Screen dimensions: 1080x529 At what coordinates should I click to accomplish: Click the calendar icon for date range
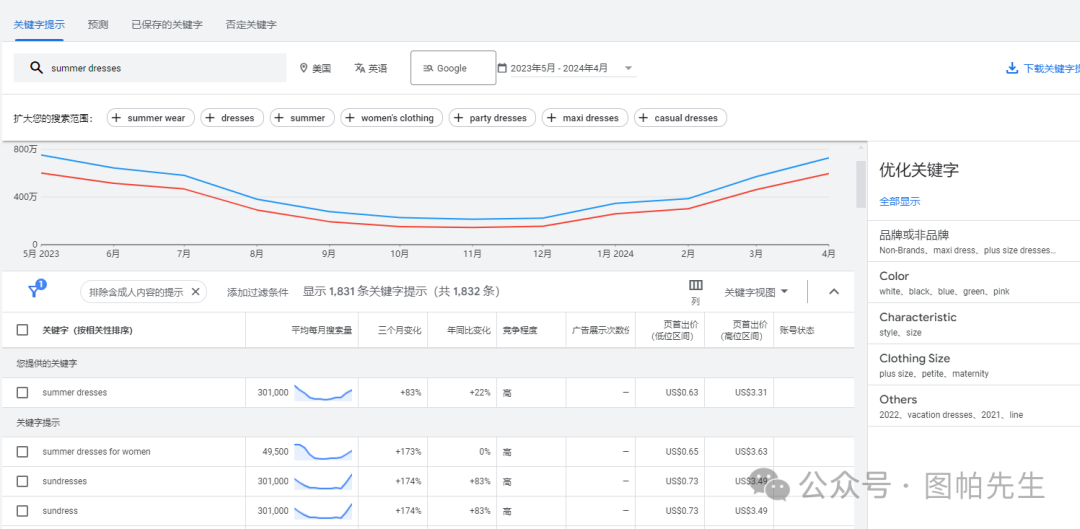tap(503, 68)
